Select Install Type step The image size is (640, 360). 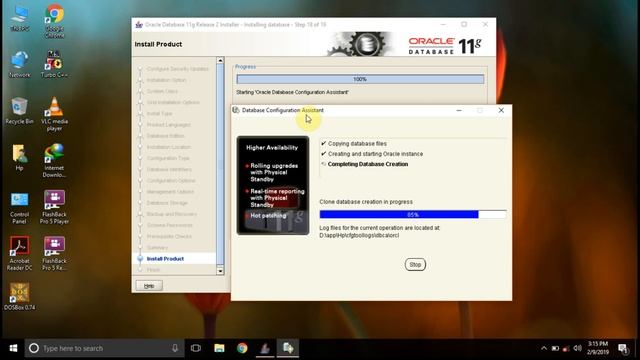pos(159,113)
